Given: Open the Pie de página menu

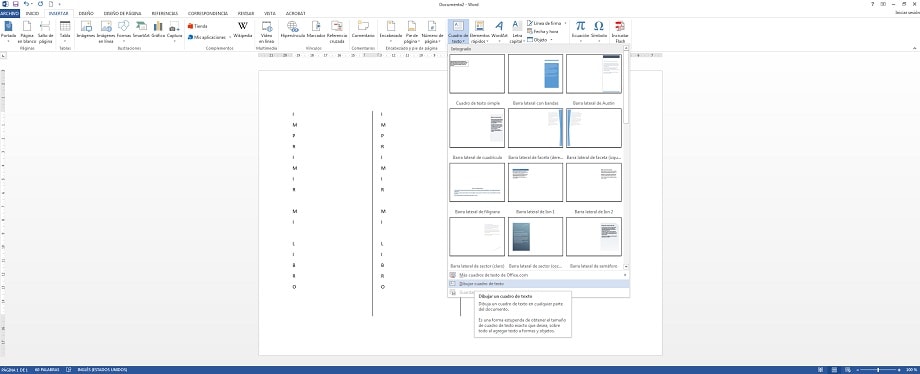Looking at the screenshot, I should tap(412, 31).
